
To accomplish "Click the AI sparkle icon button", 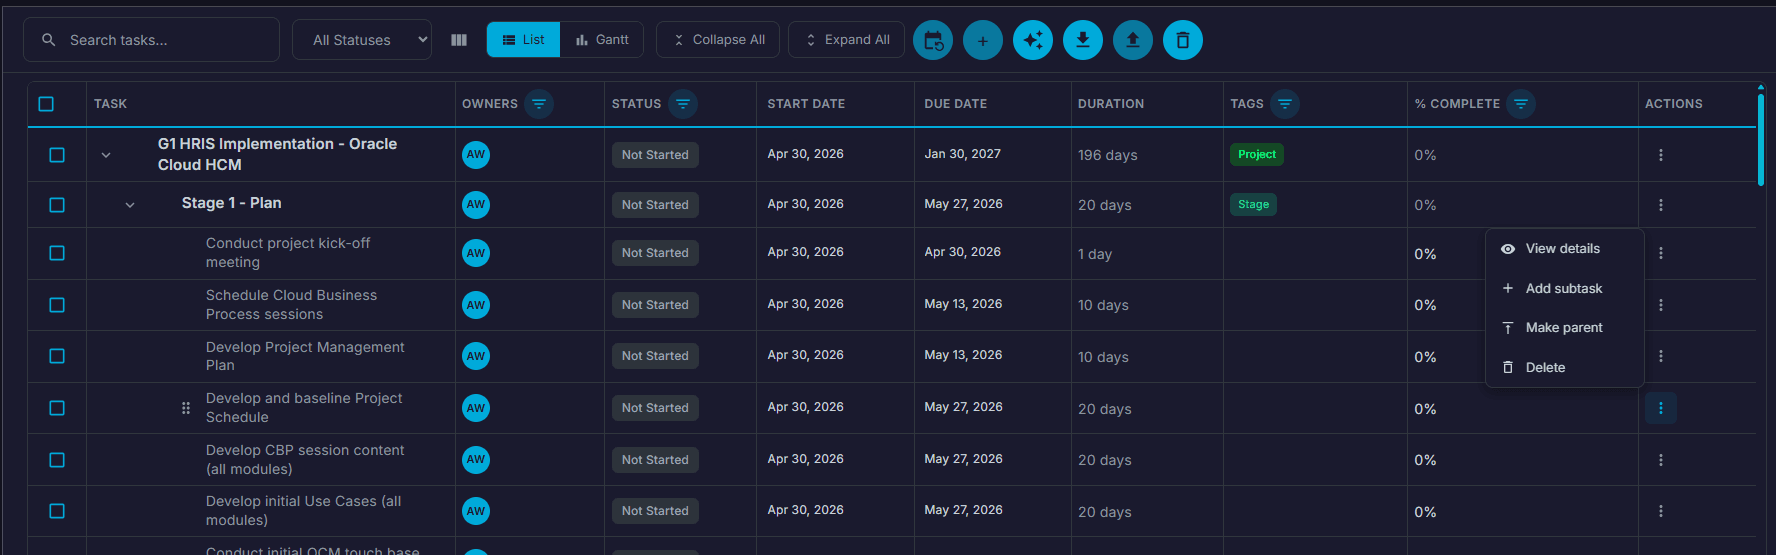I will tap(1033, 40).
